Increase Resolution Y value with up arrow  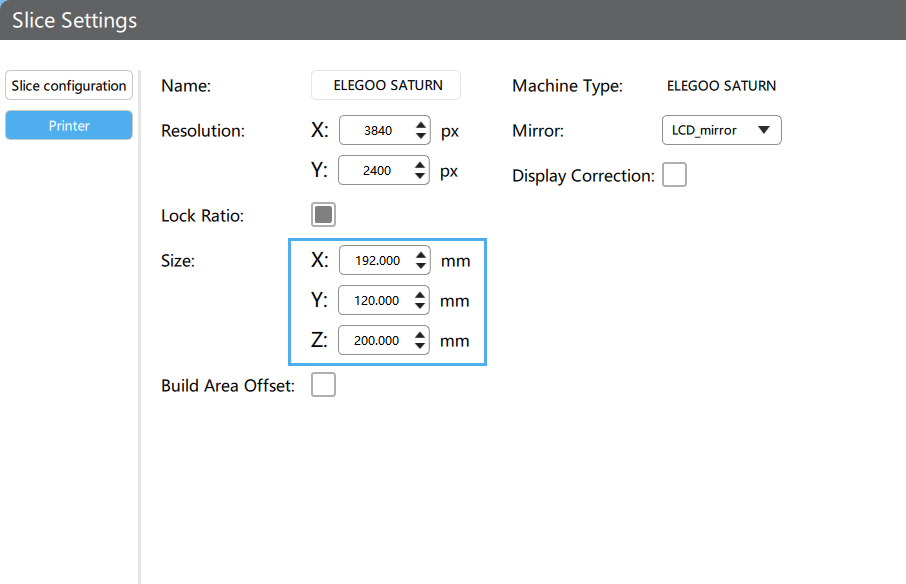point(420,165)
